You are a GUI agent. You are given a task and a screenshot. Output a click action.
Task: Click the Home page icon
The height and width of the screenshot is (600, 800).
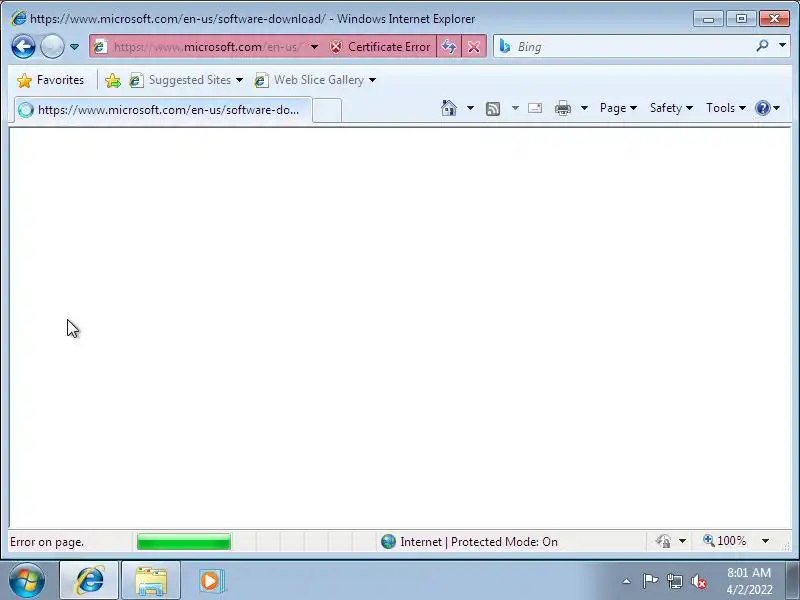coord(449,108)
